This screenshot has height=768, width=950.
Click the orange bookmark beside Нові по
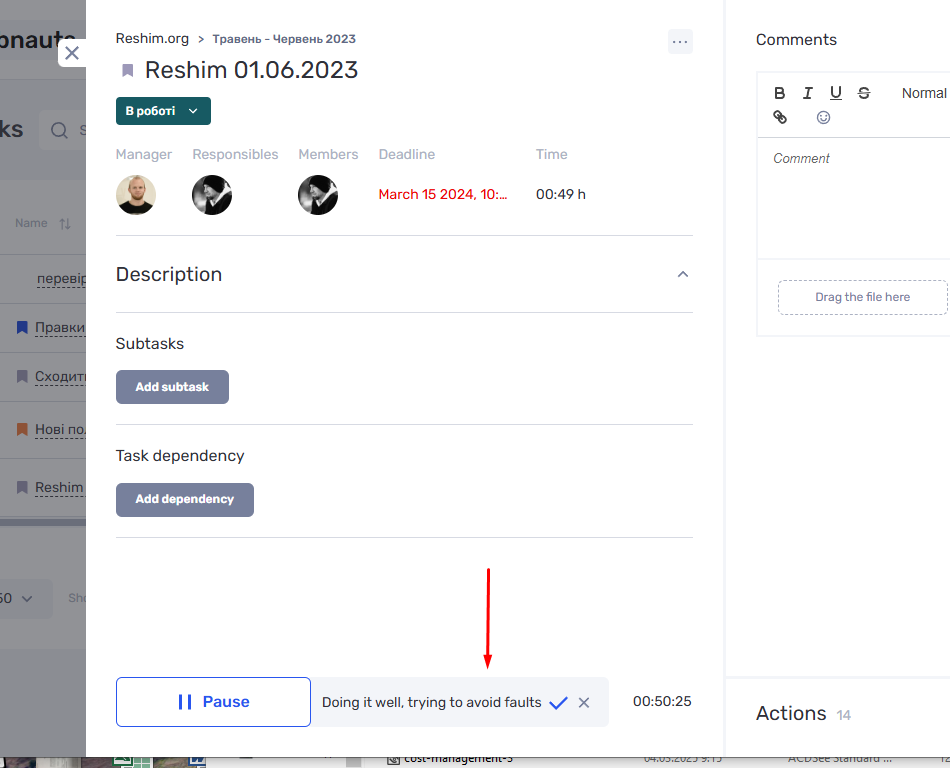(22, 429)
